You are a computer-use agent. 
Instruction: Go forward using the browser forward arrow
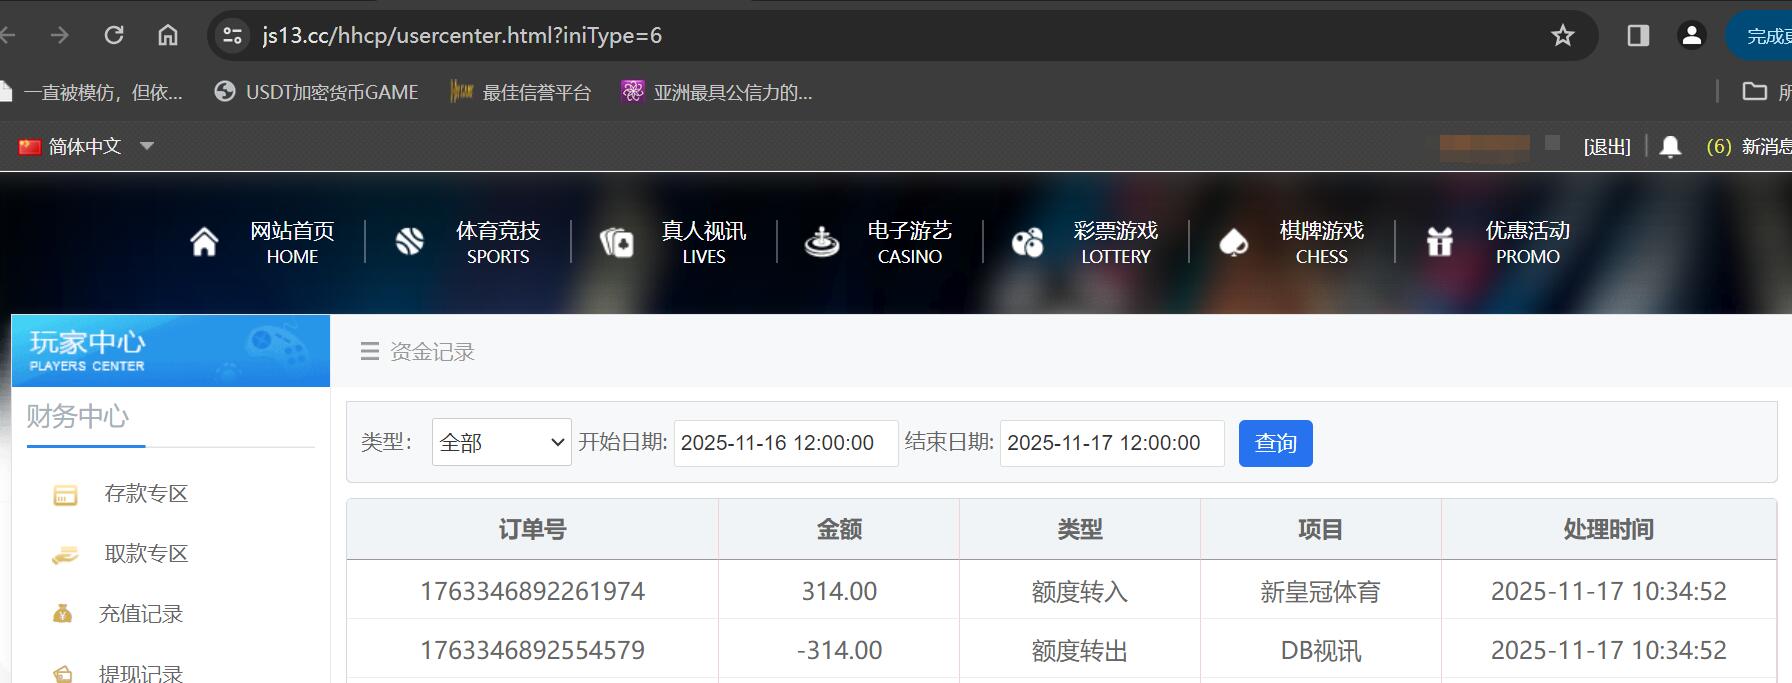pyautogui.click(x=60, y=35)
